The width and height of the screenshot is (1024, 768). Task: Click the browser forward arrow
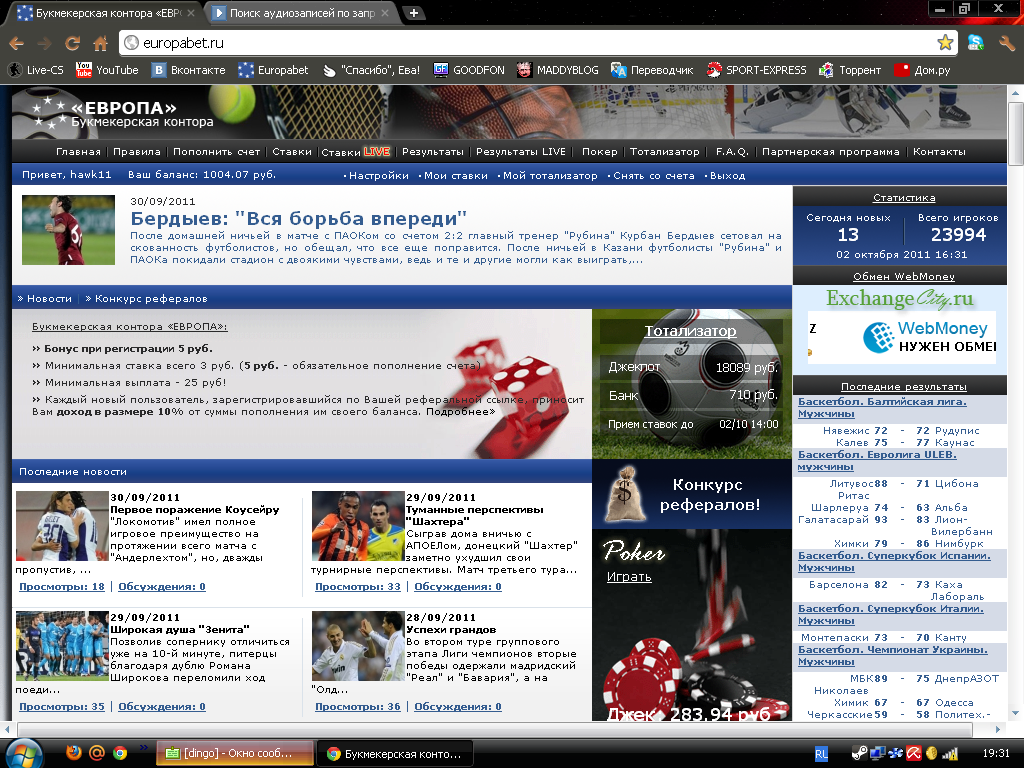pos(44,43)
